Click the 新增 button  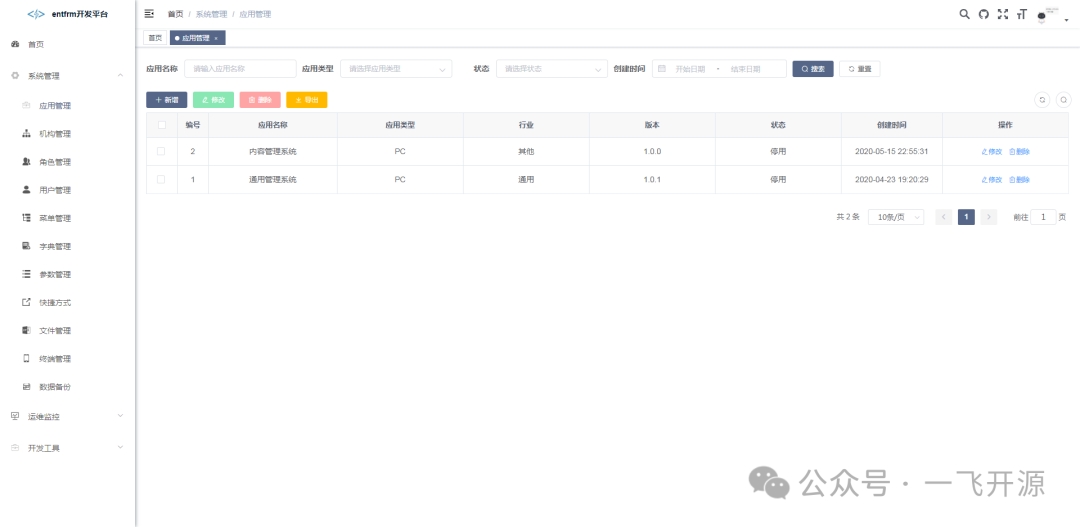(x=166, y=100)
